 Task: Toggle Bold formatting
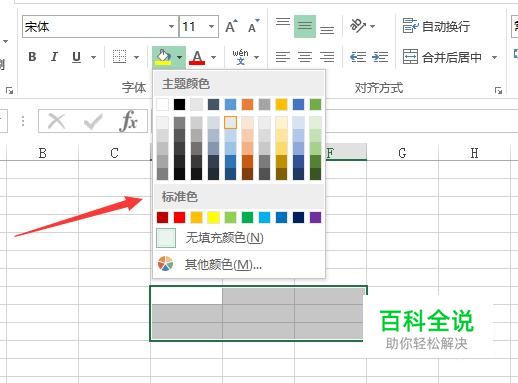coord(32,57)
